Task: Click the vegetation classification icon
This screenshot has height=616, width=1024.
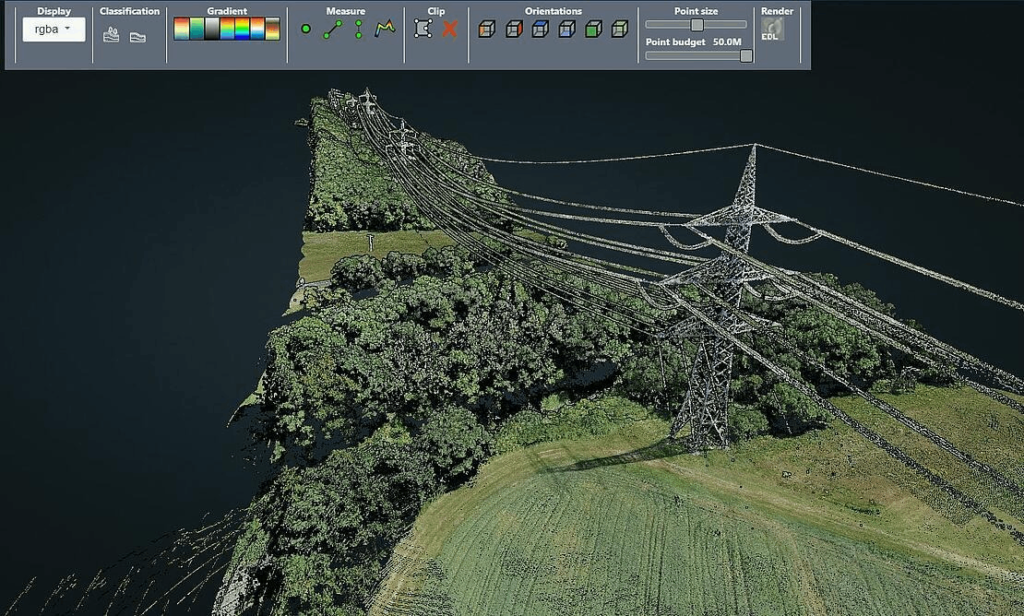Action: click(x=111, y=35)
